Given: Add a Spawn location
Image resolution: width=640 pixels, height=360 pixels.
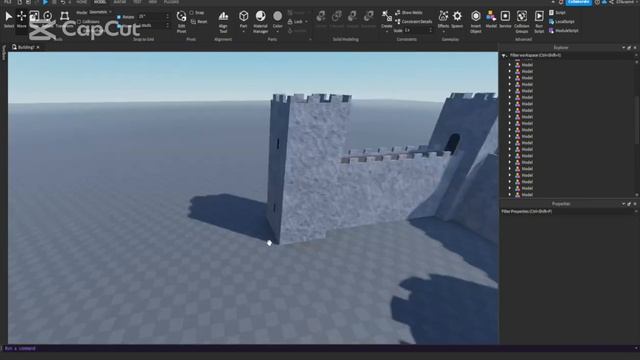Looking at the screenshot, I should 457,19.
